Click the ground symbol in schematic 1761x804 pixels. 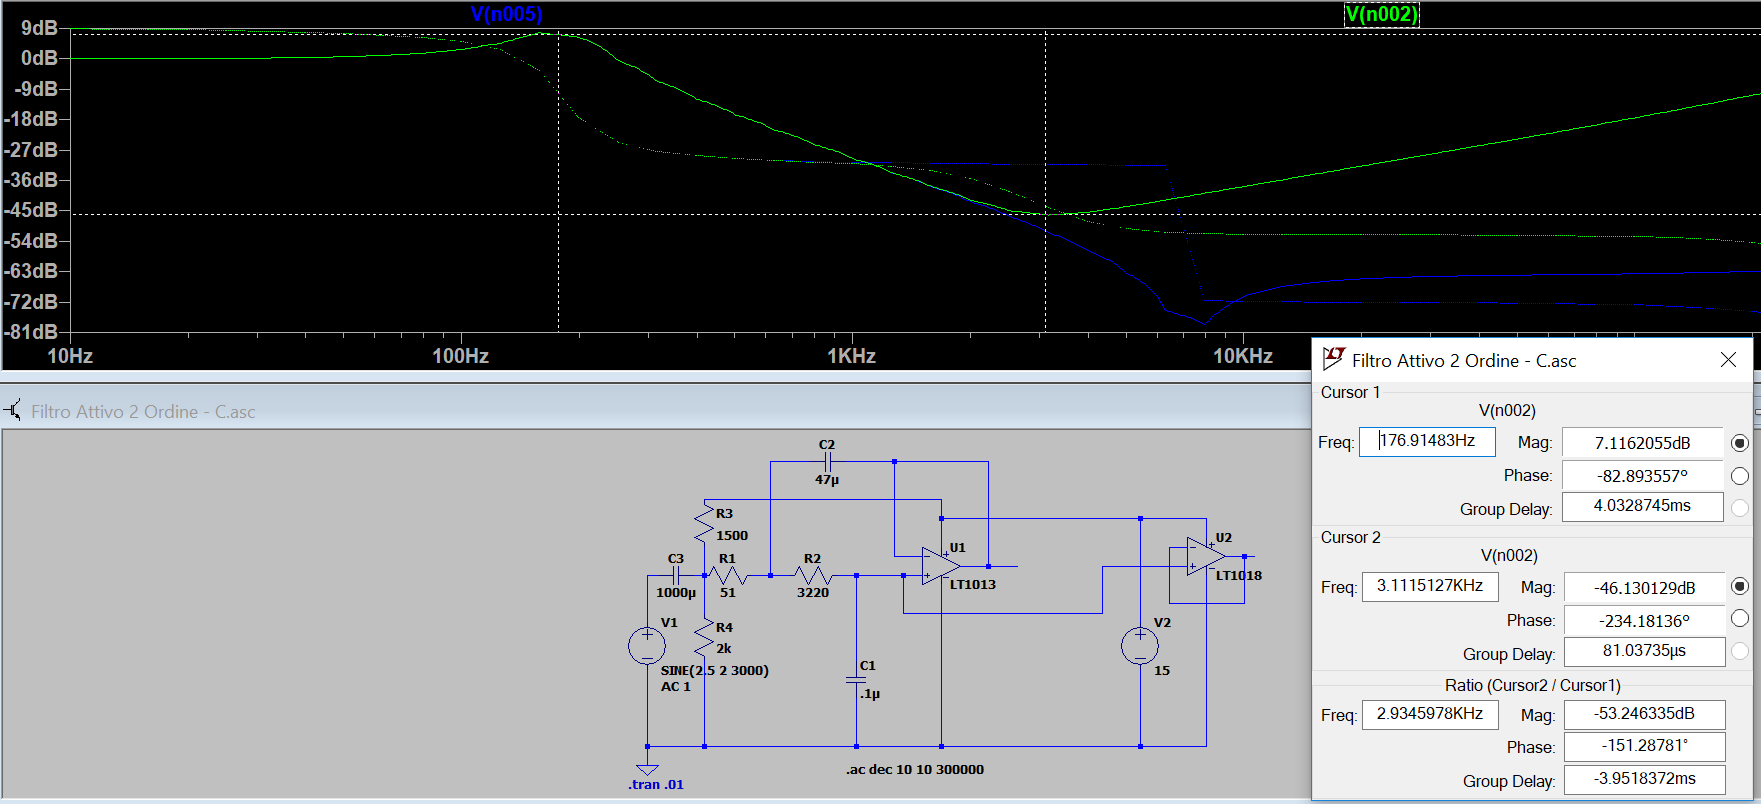click(647, 769)
